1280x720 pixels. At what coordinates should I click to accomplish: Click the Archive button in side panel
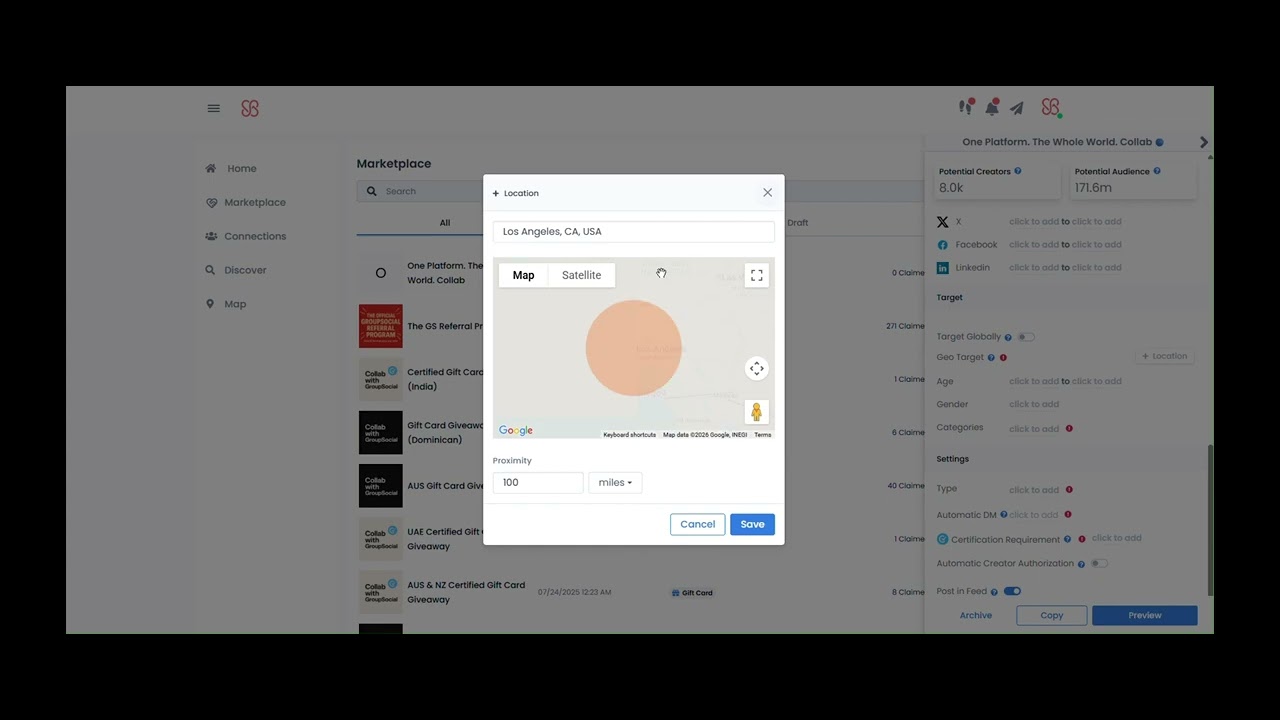pyautogui.click(x=976, y=616)
